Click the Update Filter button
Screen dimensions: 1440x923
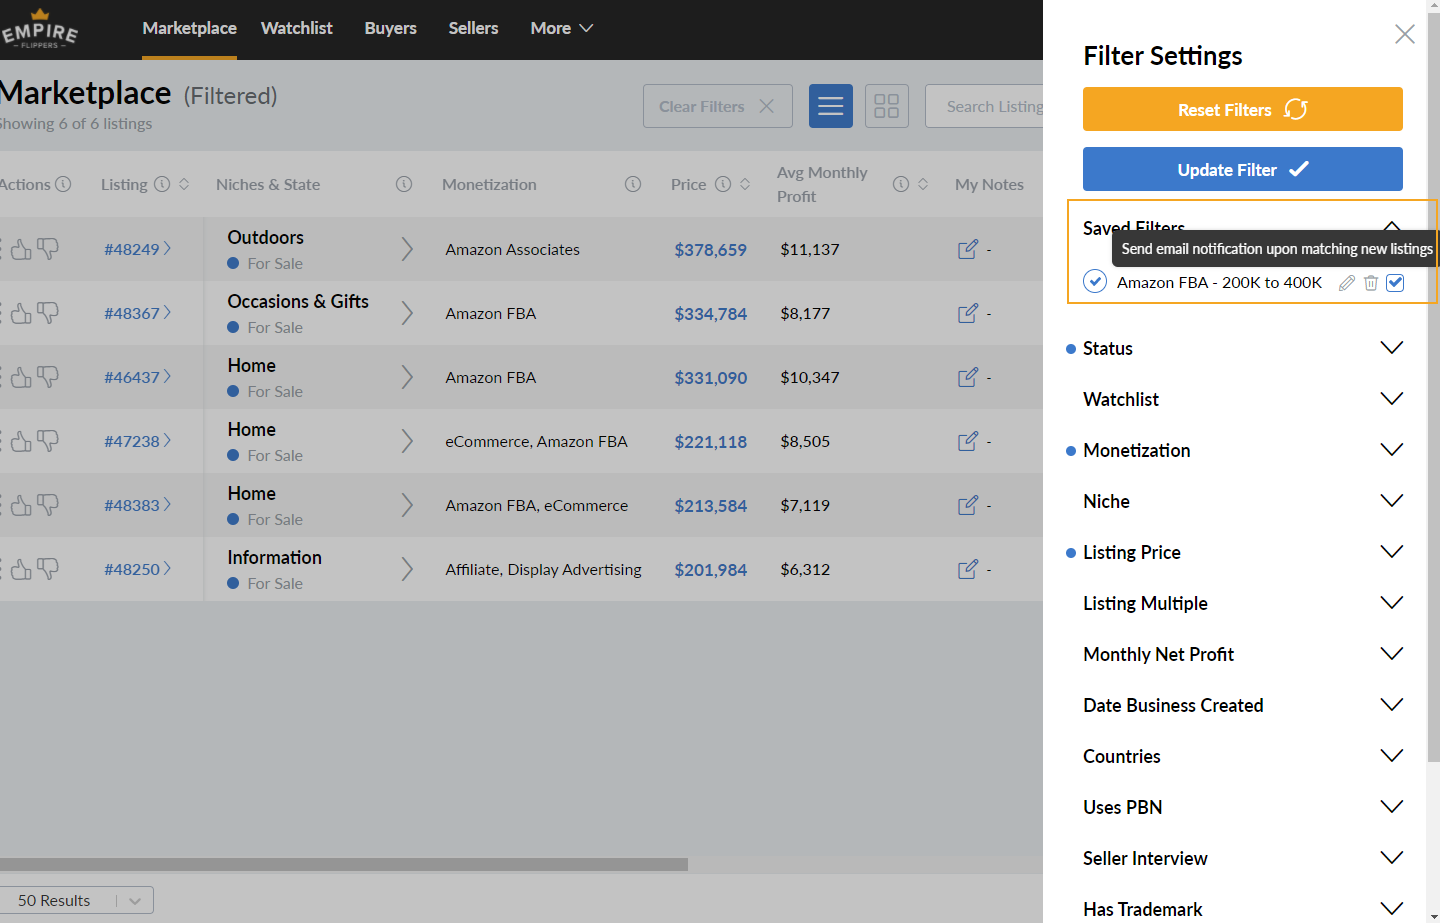1242,169
